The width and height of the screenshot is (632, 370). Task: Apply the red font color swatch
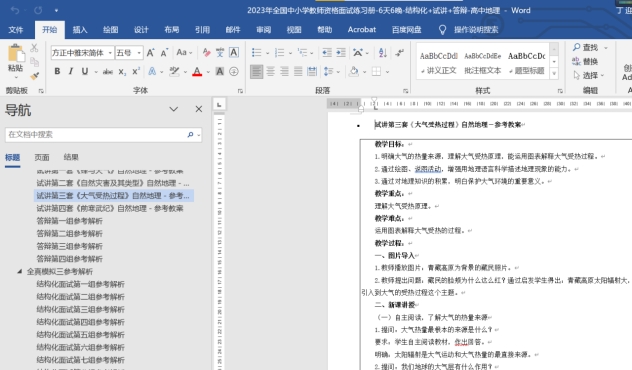coord(197,72)
